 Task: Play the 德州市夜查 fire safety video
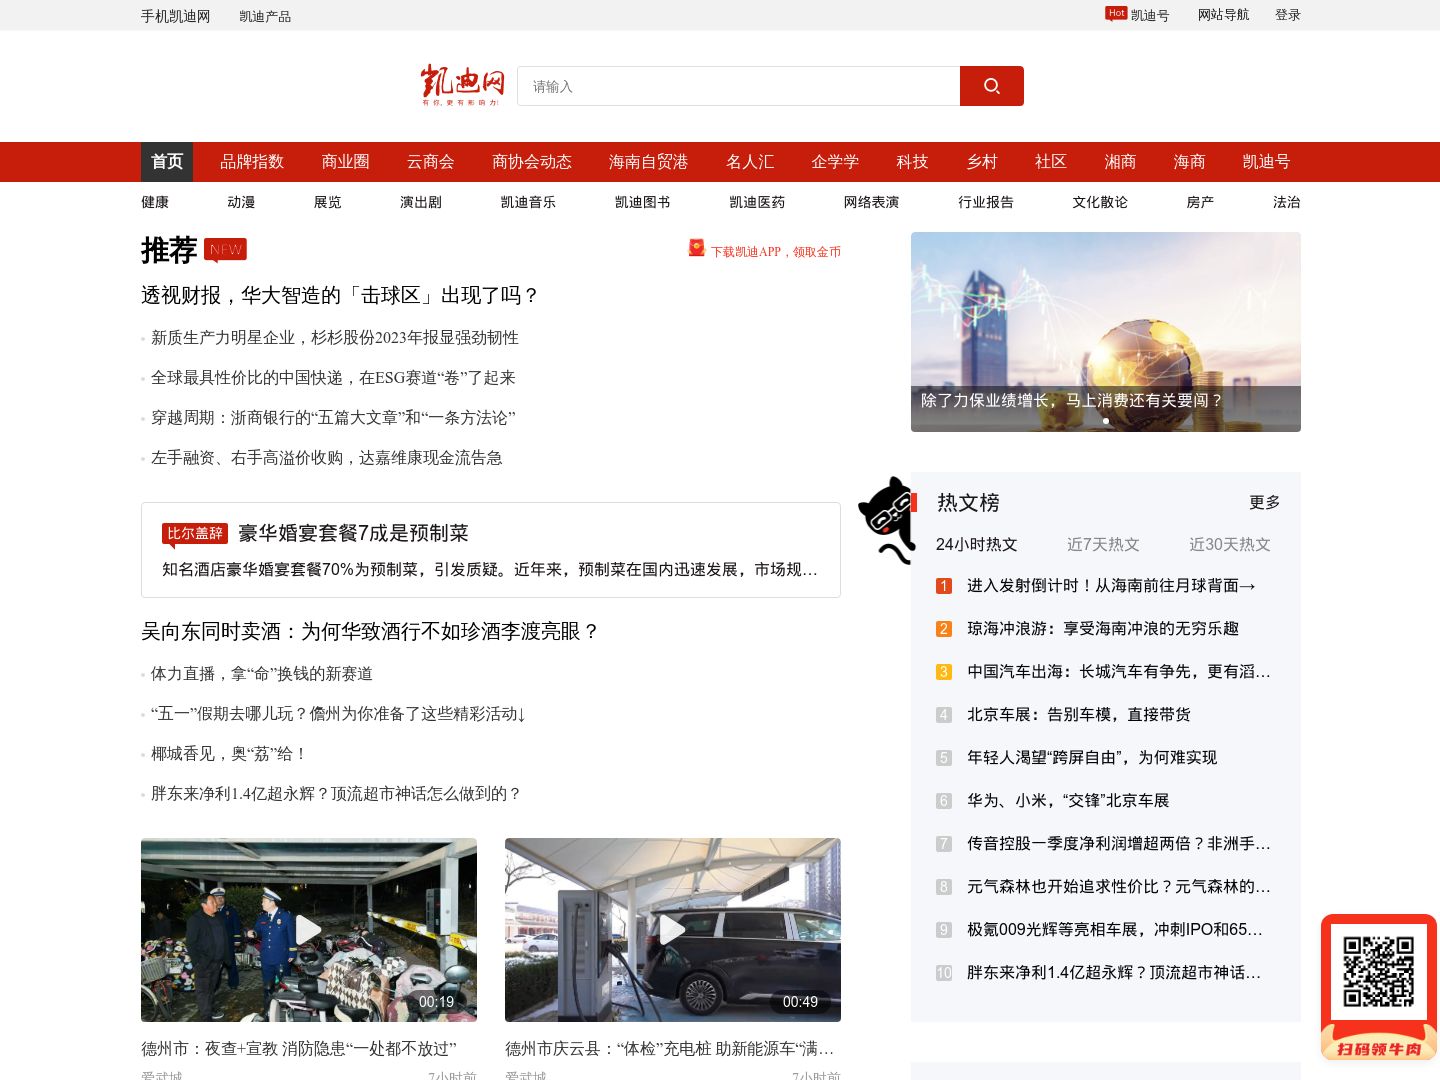pyautogui.click(x=309, y=930)
